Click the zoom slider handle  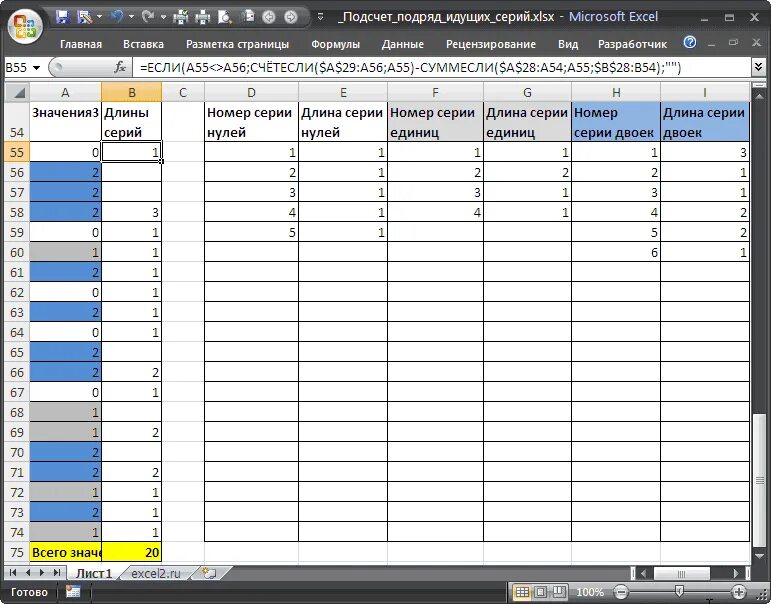point(679,592)
